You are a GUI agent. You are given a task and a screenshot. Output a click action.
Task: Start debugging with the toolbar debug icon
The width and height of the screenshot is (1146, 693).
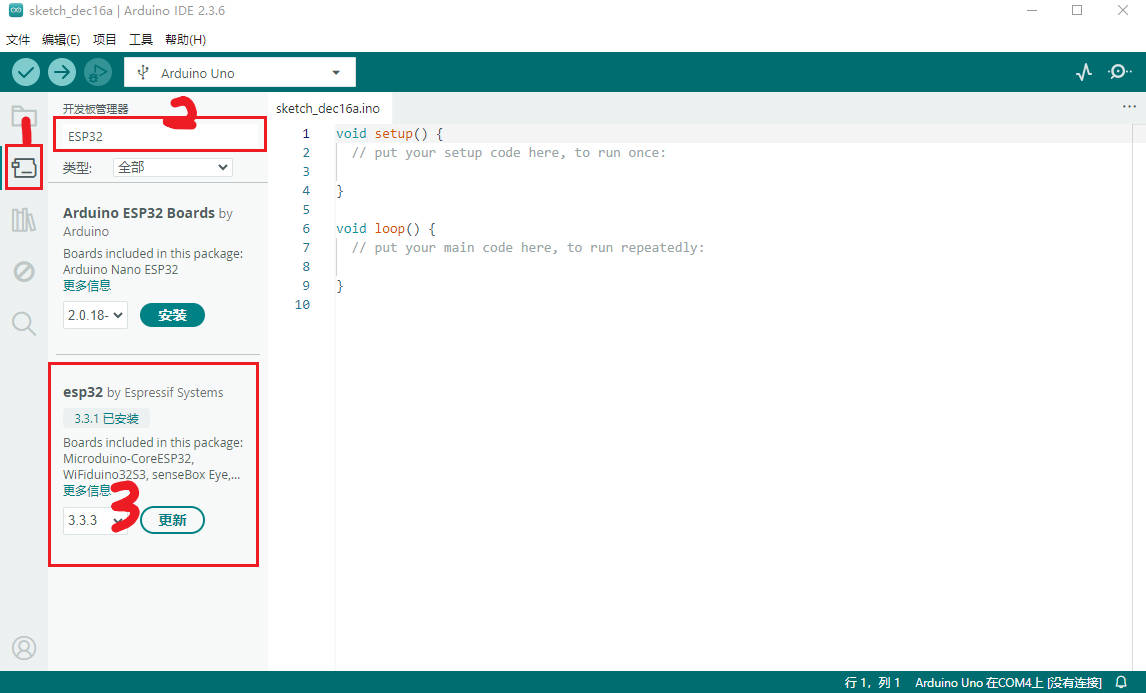pos(97,71)
